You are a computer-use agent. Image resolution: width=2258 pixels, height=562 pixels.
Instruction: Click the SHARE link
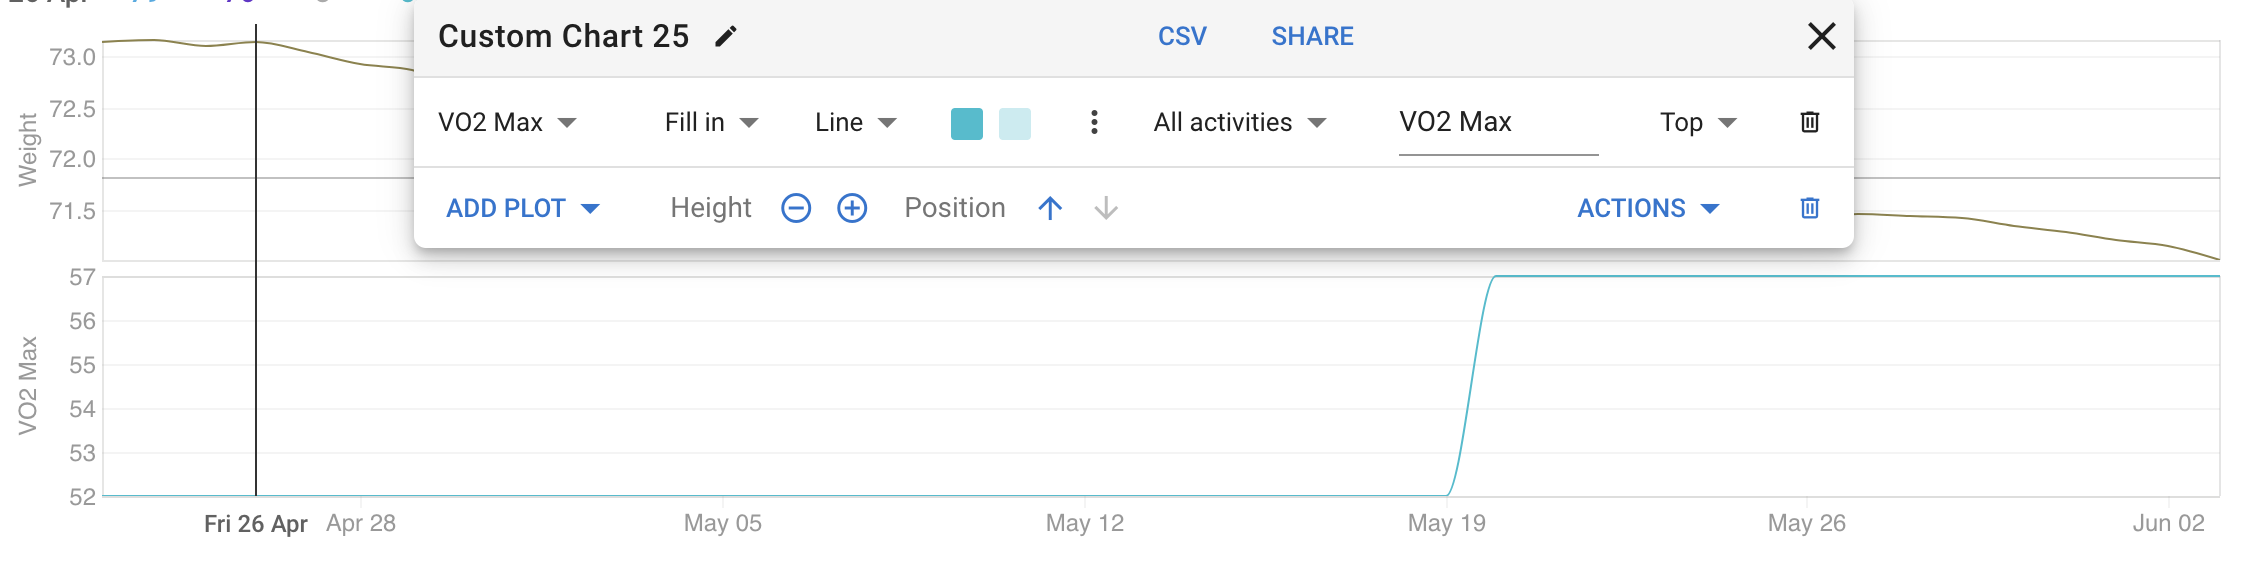click(x=1312, y=36)
